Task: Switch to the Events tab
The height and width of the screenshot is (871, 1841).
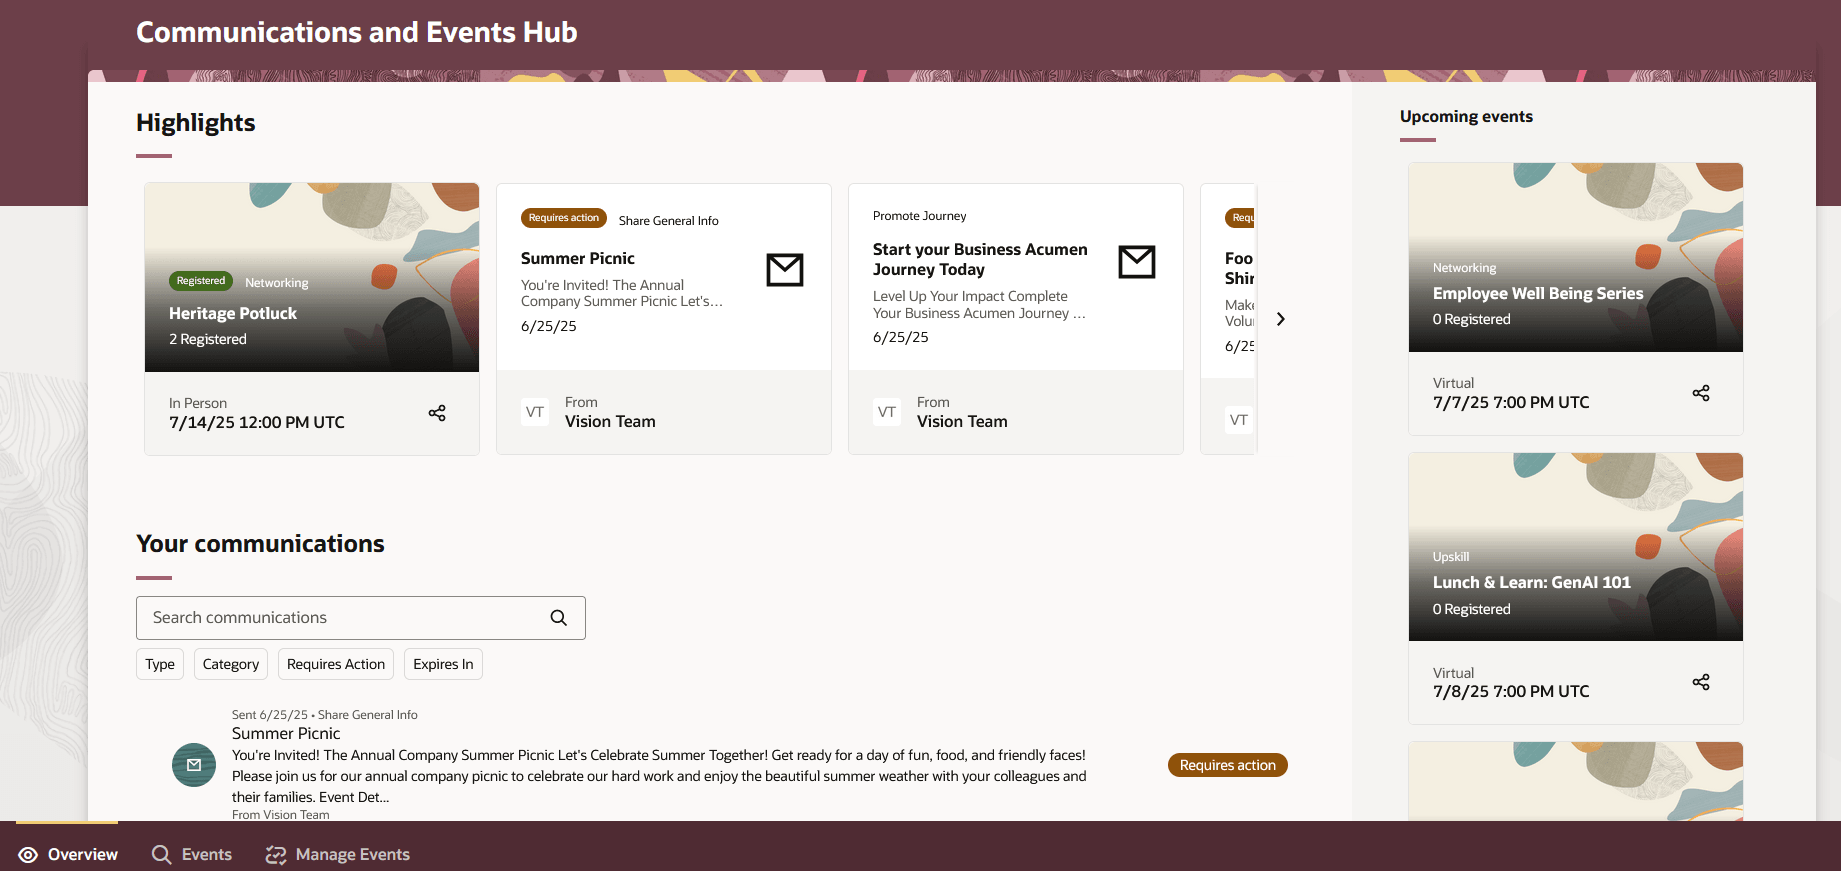Action: (x=192, y=854)
